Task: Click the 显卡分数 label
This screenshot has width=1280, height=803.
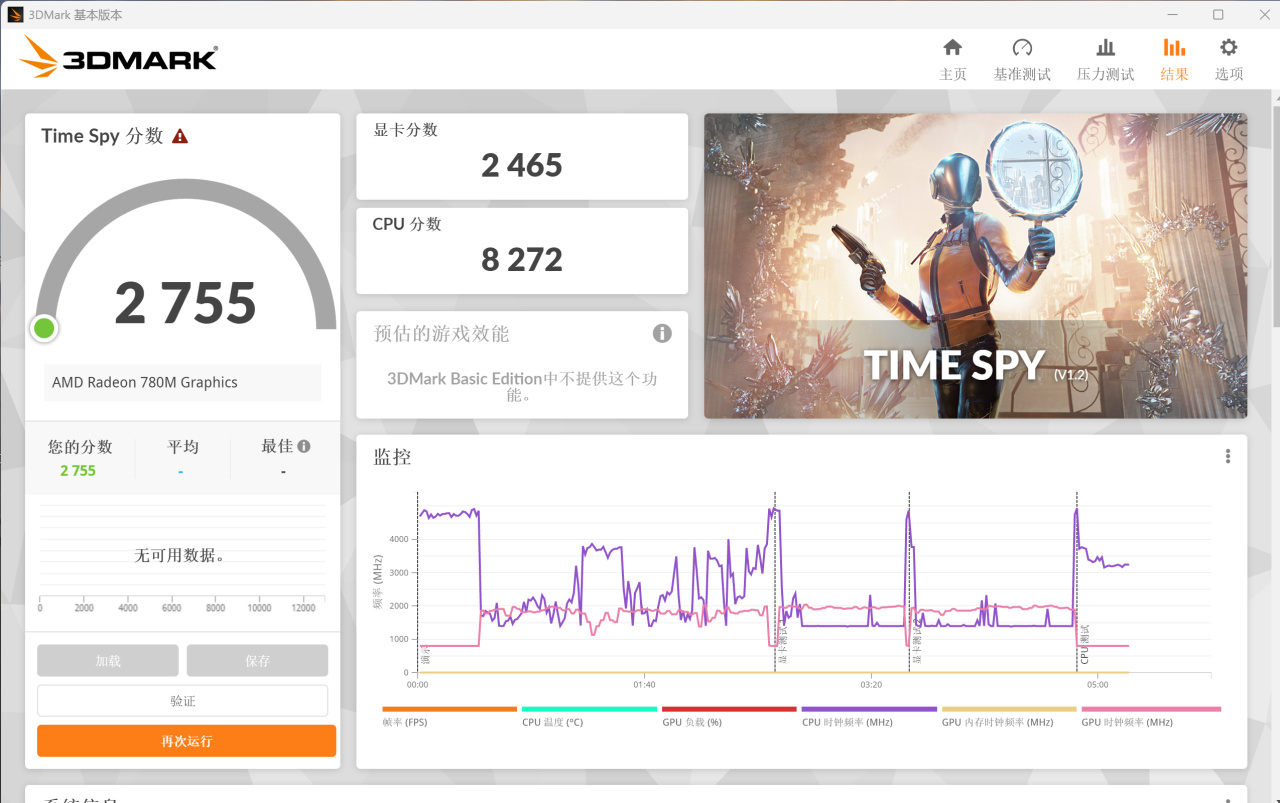Action: click(406, 130)
